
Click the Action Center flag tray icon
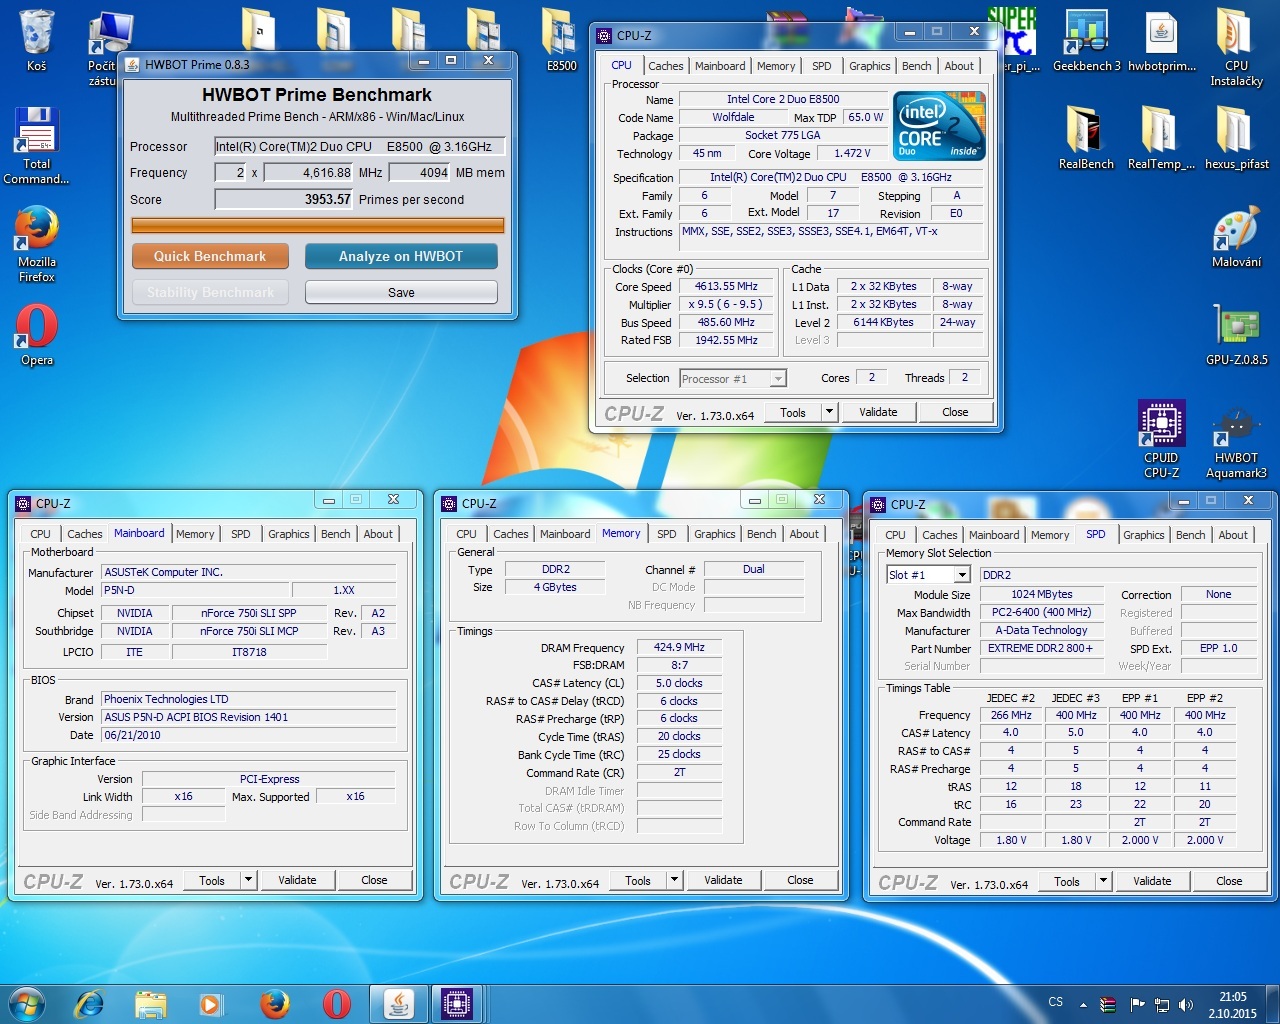[1137, 1004]
